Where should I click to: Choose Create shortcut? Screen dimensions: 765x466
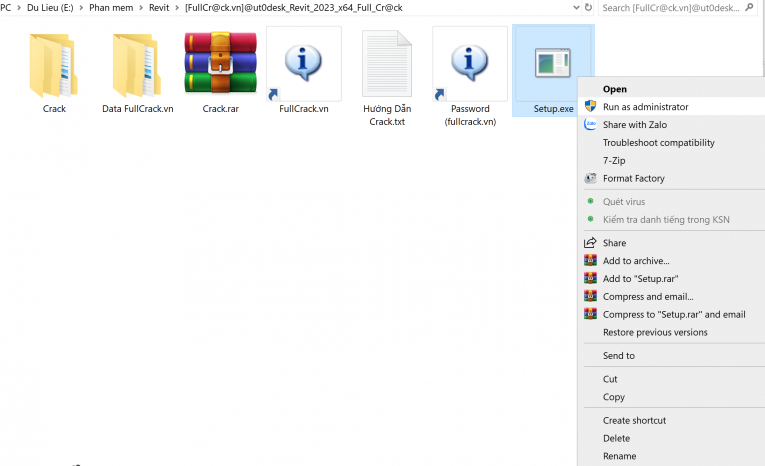click(x=671, y=421)
